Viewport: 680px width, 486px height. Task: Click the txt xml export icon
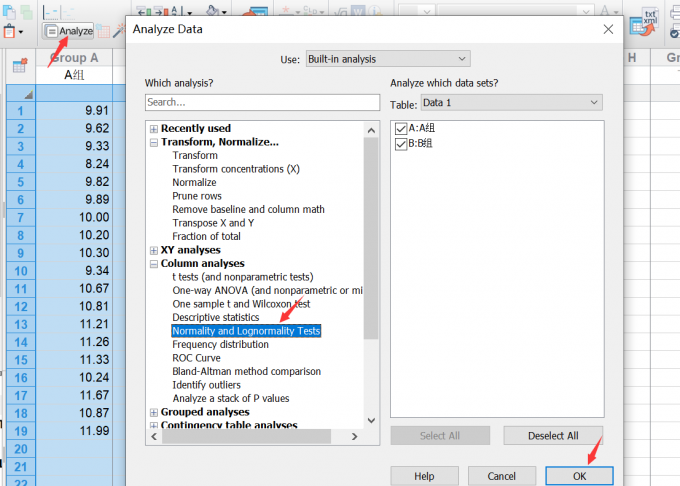[644, 24]
